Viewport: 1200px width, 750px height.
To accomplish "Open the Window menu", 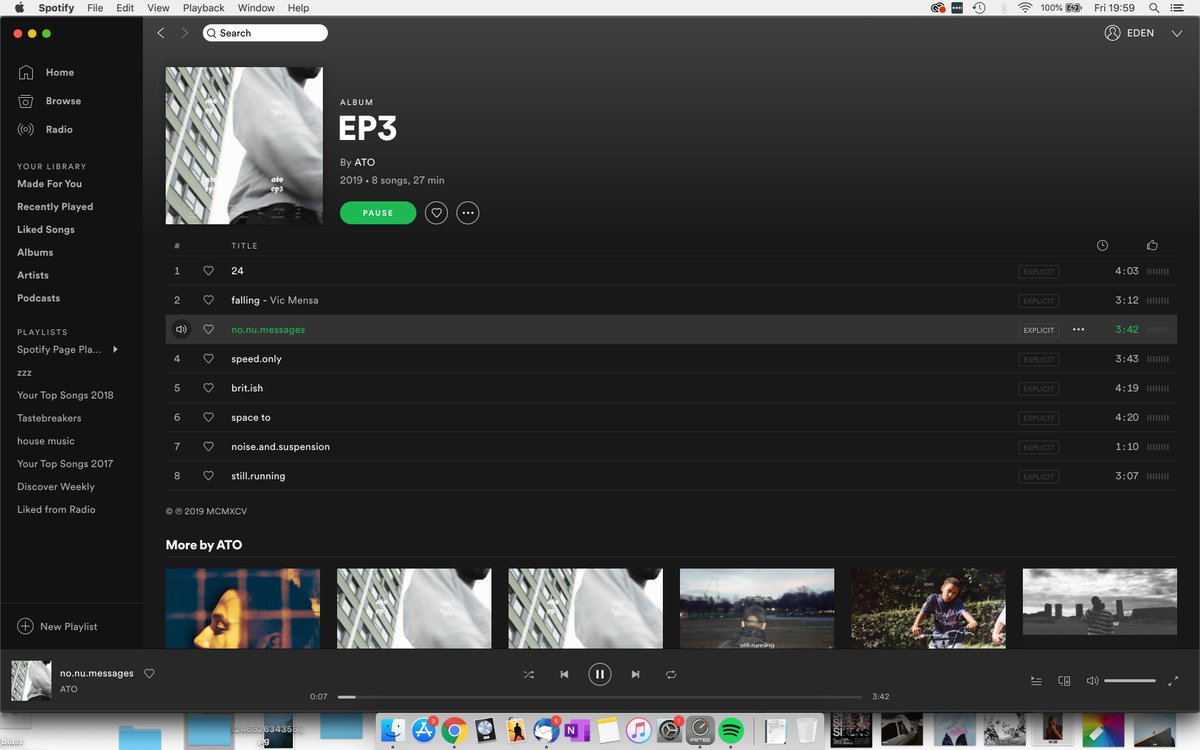I will (x=256, y=8).
